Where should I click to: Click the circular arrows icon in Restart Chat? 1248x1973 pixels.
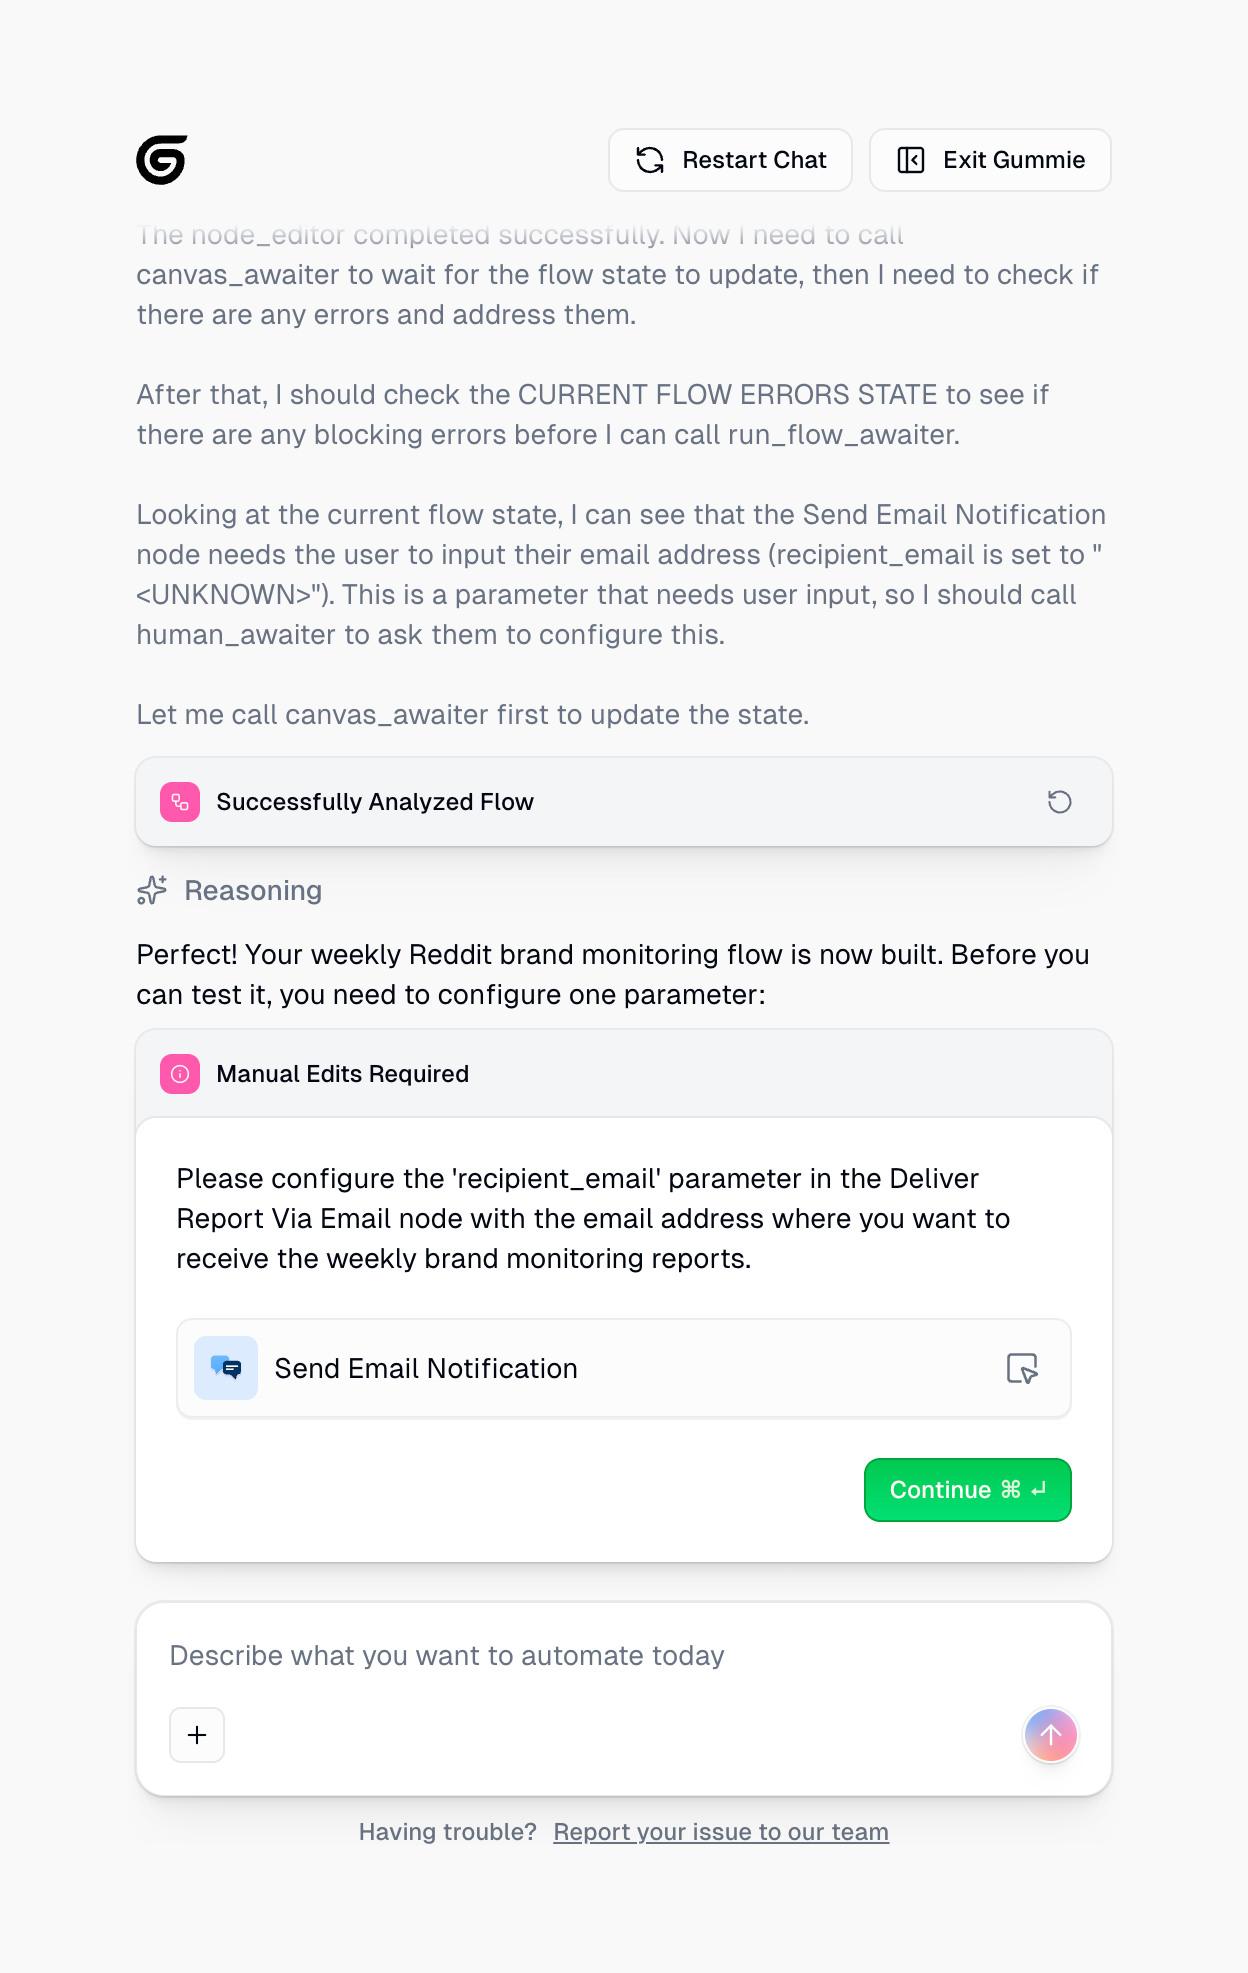(650, 160)
